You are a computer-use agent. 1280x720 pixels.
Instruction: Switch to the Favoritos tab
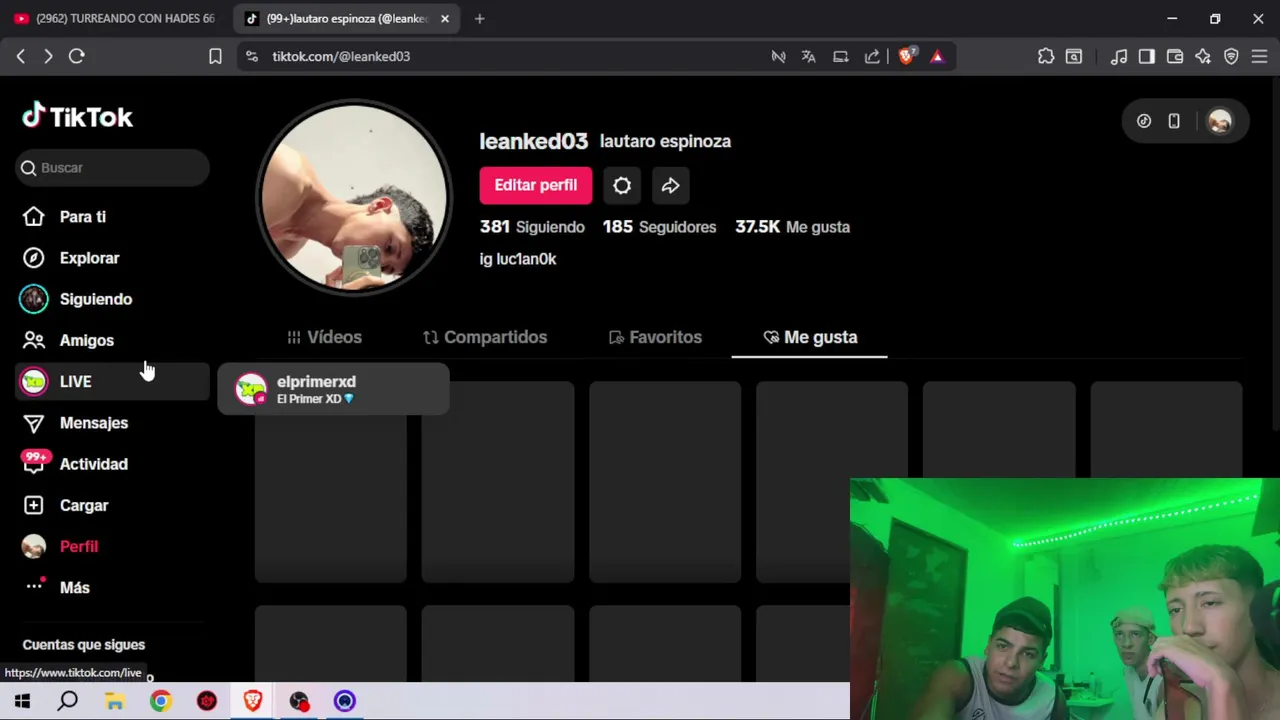(x=655, y=337)
